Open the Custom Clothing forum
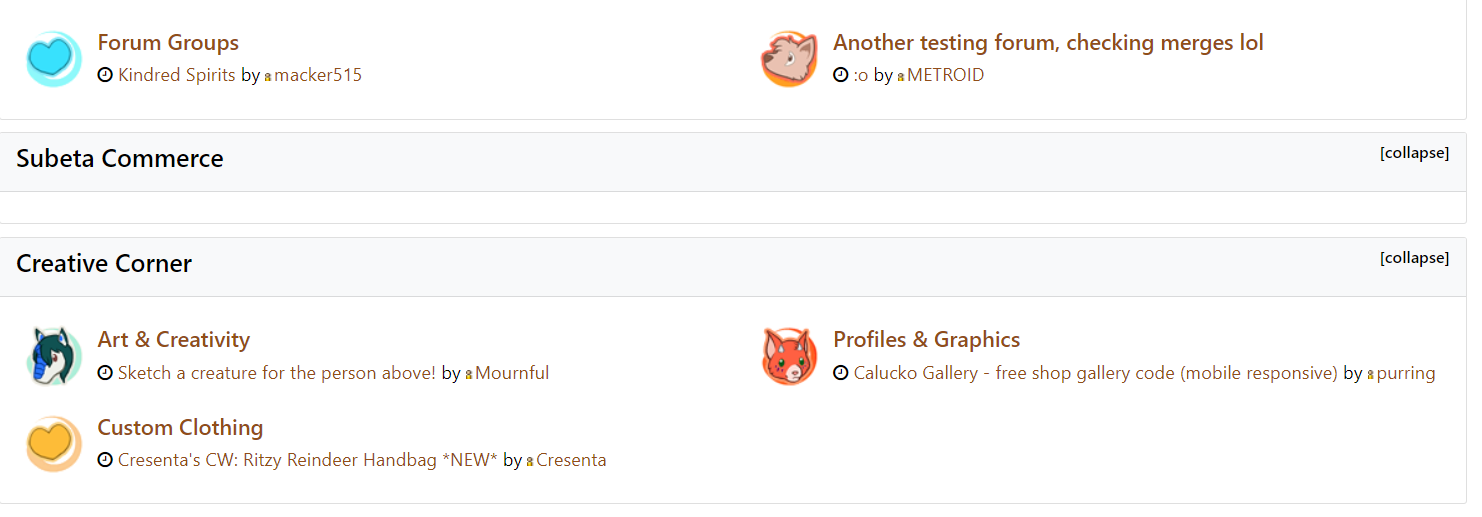1482x517 pixels. tap(180, 428)
